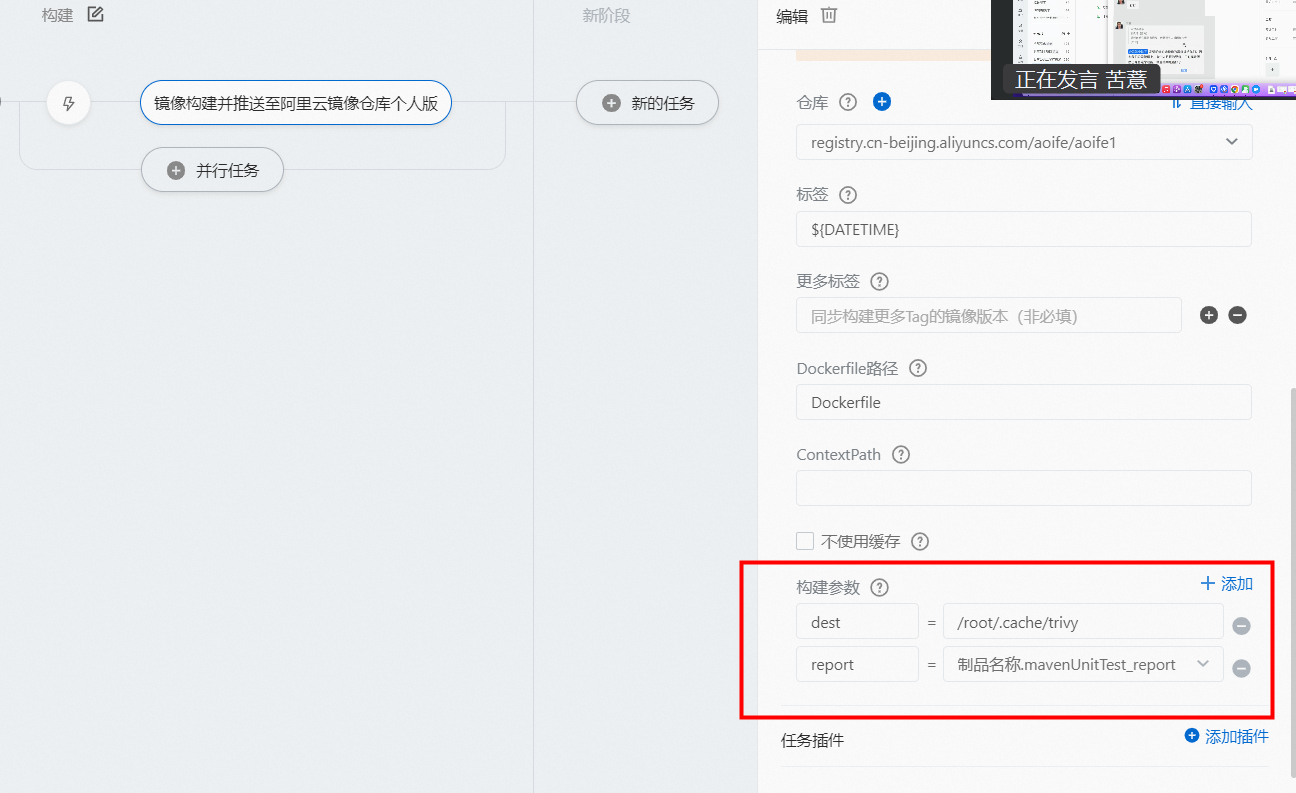Click the screen-share video thumbnail

click(1143, 48)
